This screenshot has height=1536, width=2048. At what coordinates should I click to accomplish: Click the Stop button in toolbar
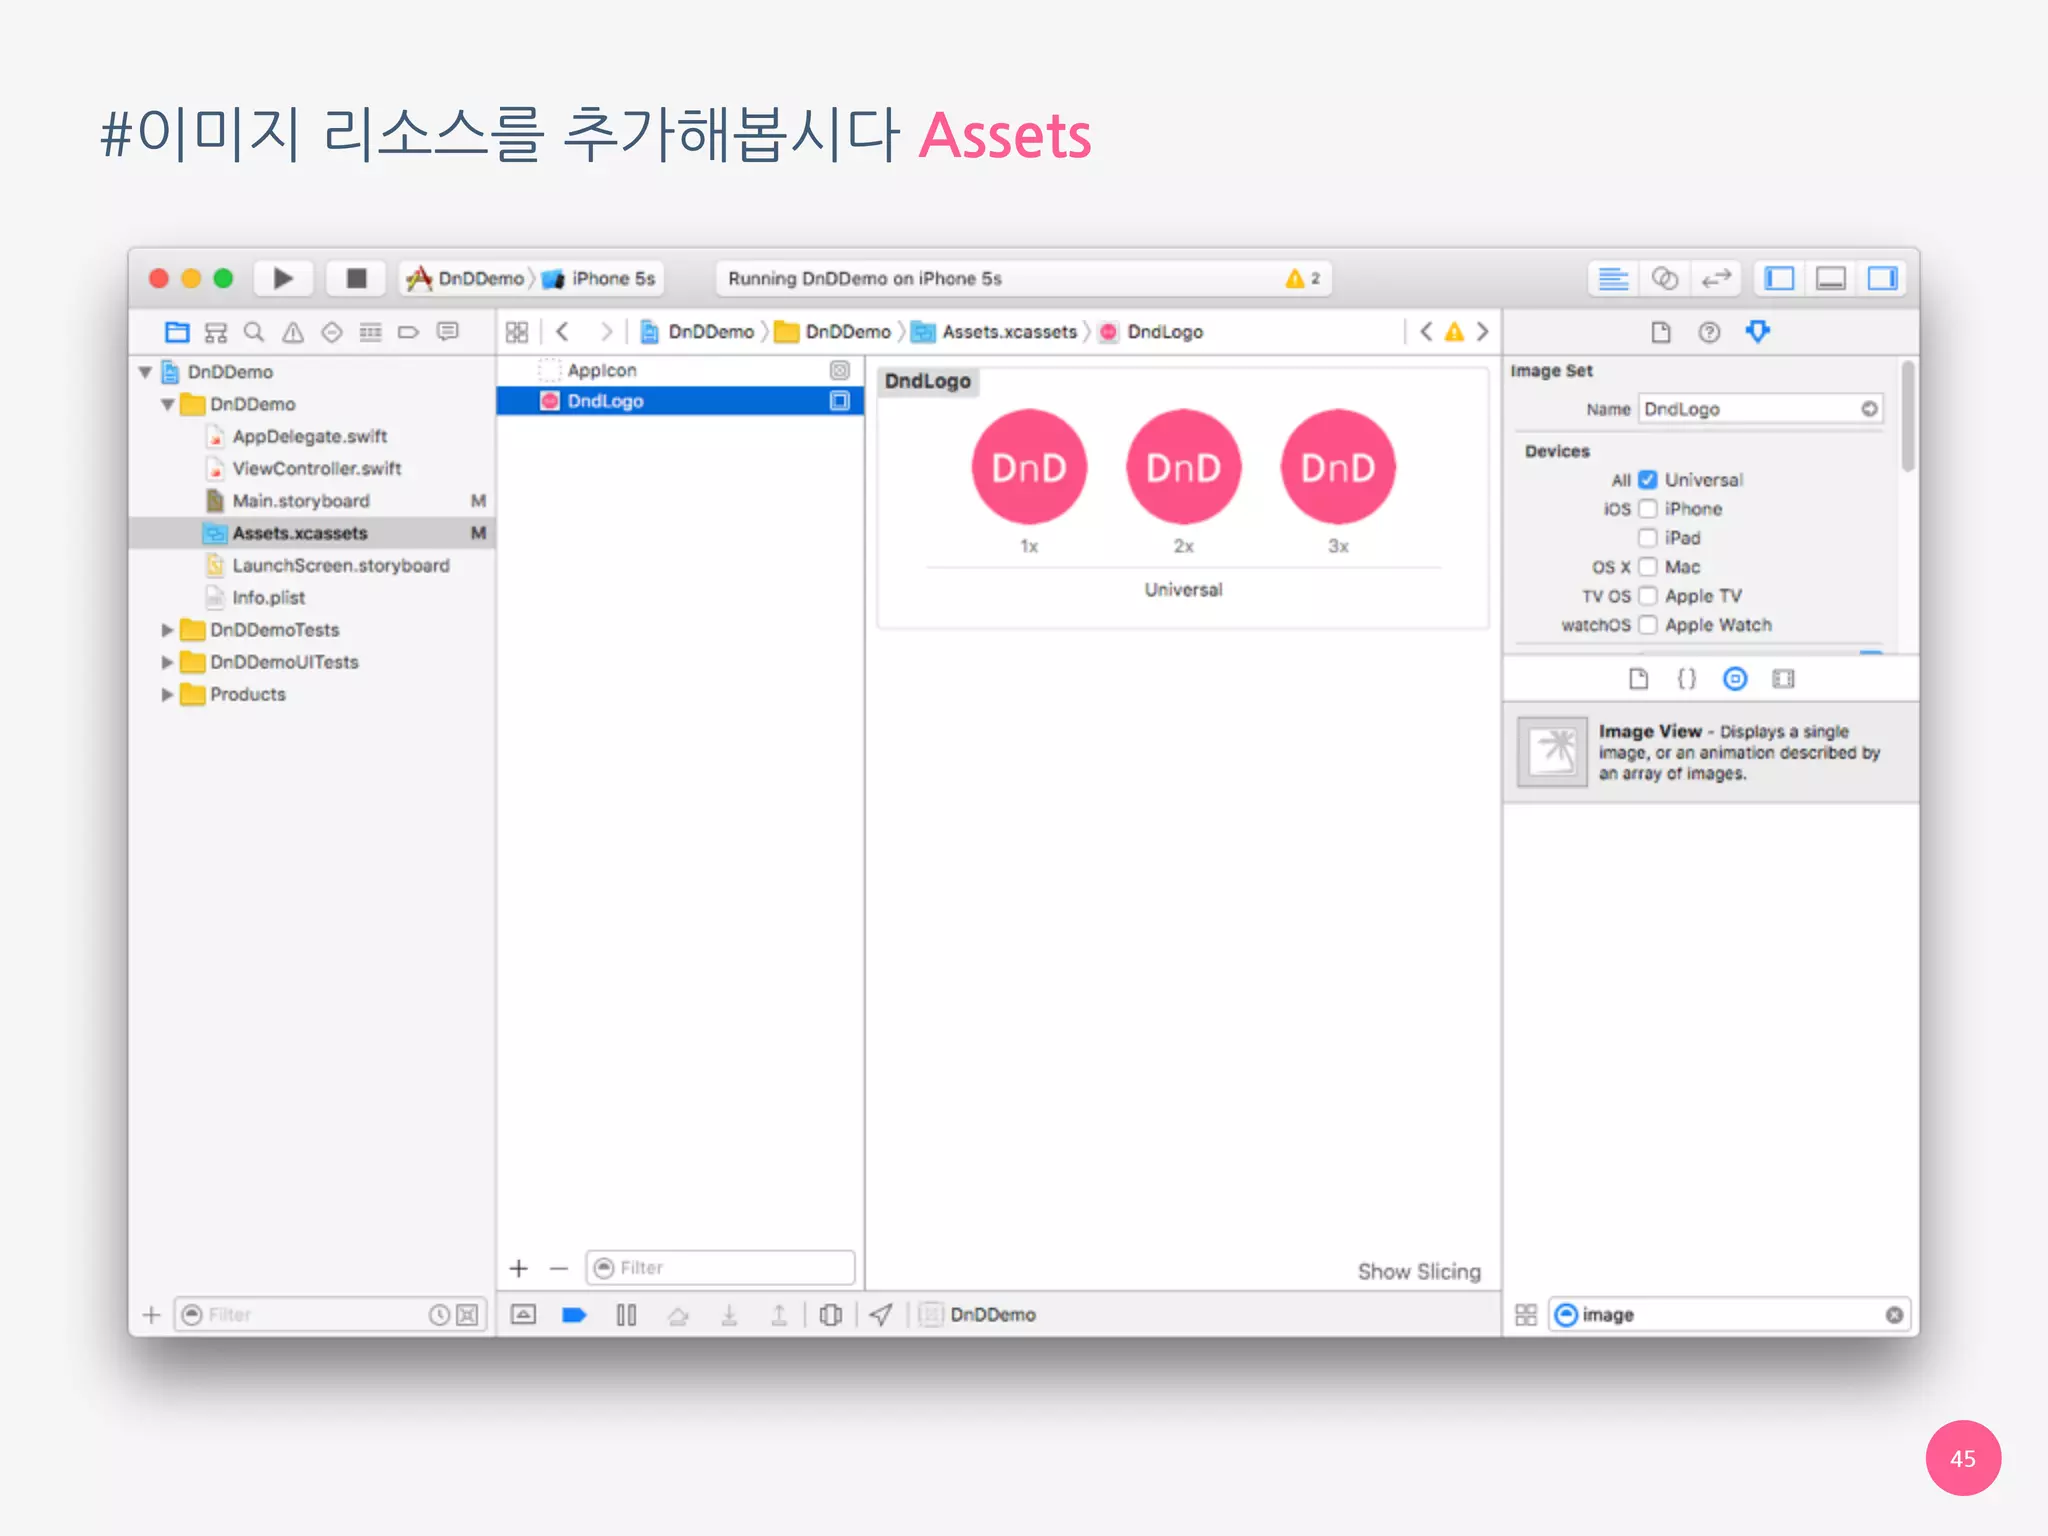(x=356, y=278)
